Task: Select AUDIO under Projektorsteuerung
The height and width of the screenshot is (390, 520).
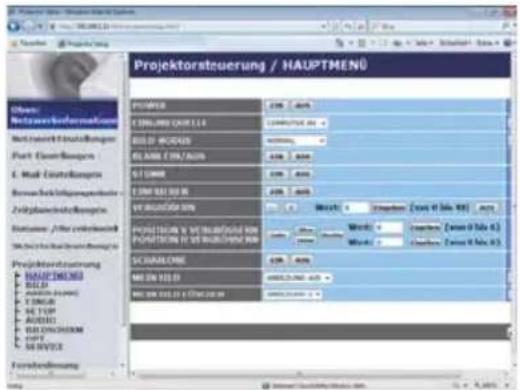Action: click(41, 320)
